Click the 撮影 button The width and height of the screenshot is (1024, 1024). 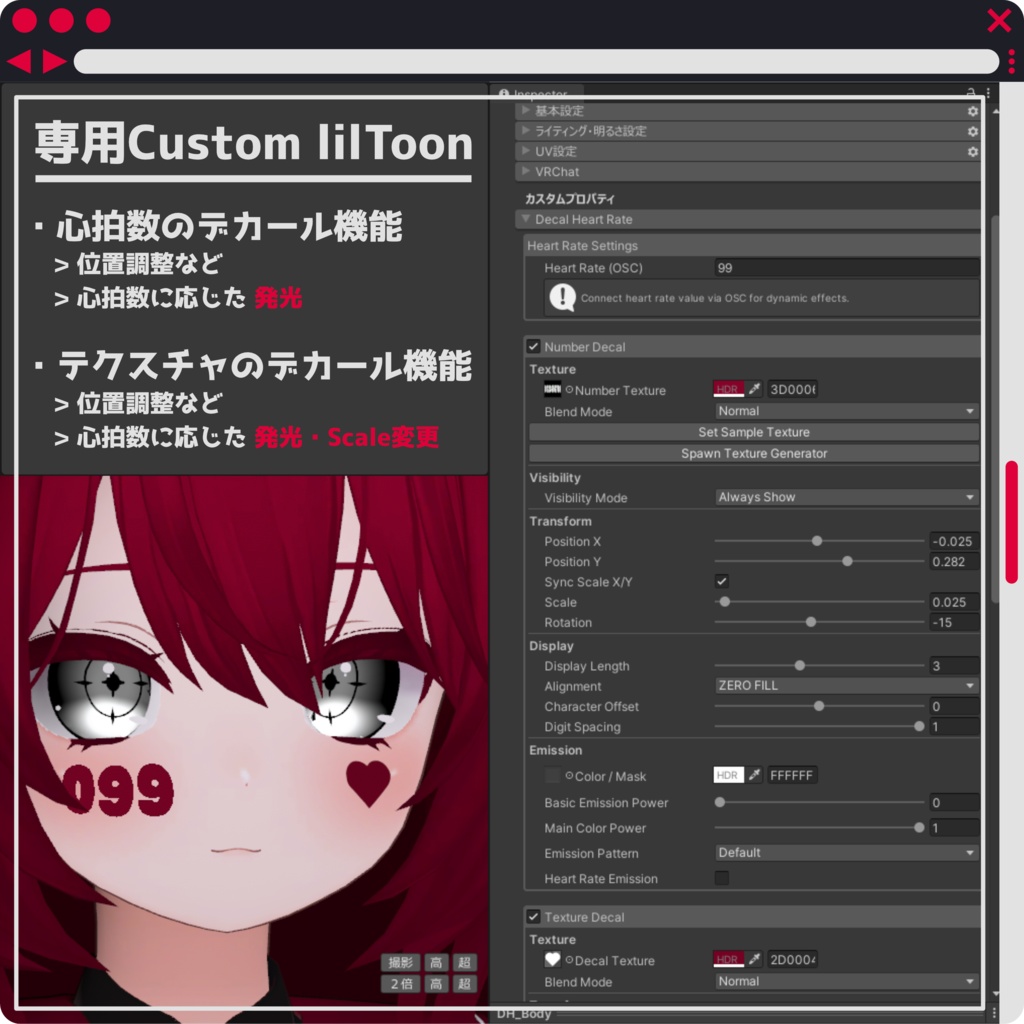400,962
